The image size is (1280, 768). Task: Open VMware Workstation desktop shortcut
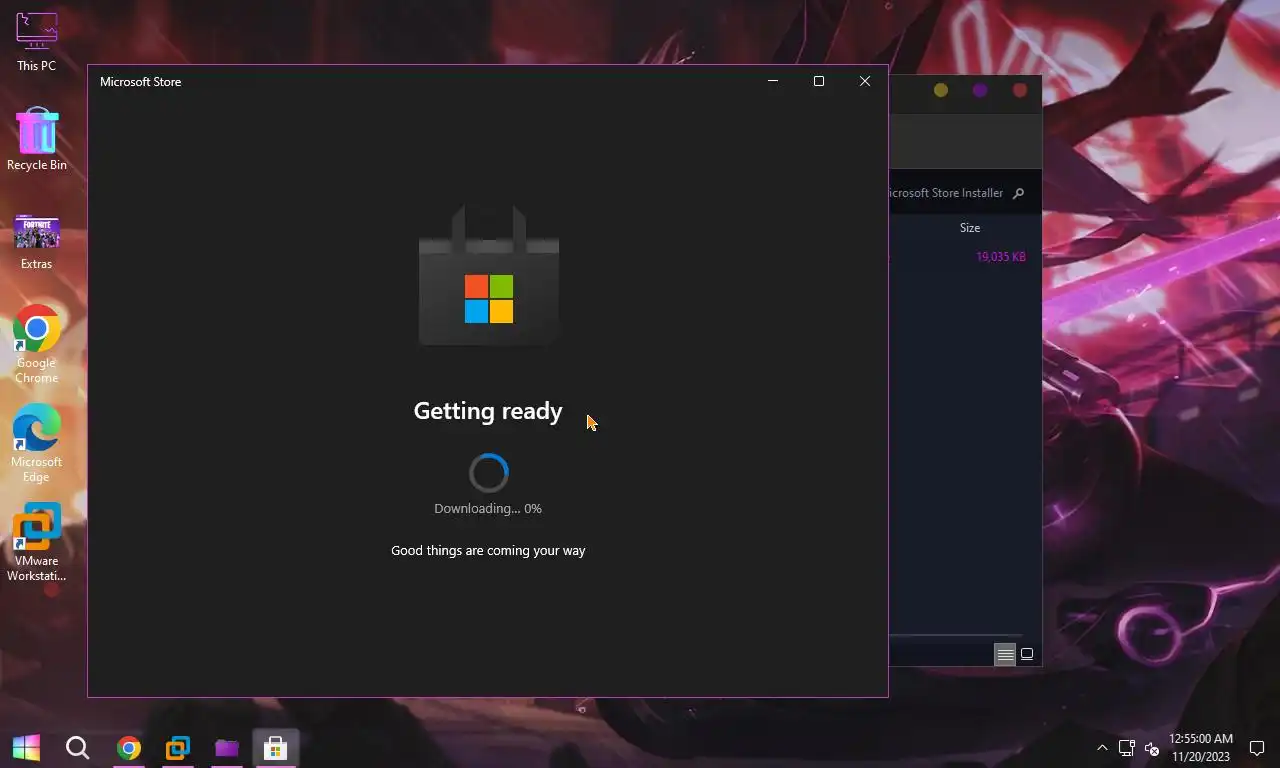tap(37, 542)
